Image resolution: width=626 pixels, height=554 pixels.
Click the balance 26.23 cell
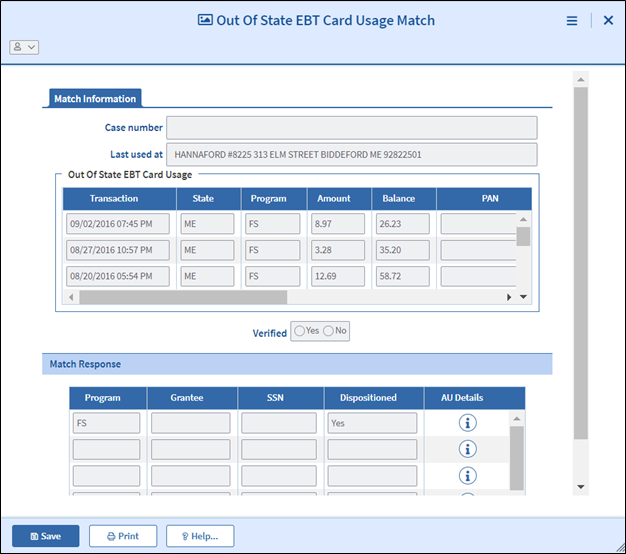coord(402,224)
